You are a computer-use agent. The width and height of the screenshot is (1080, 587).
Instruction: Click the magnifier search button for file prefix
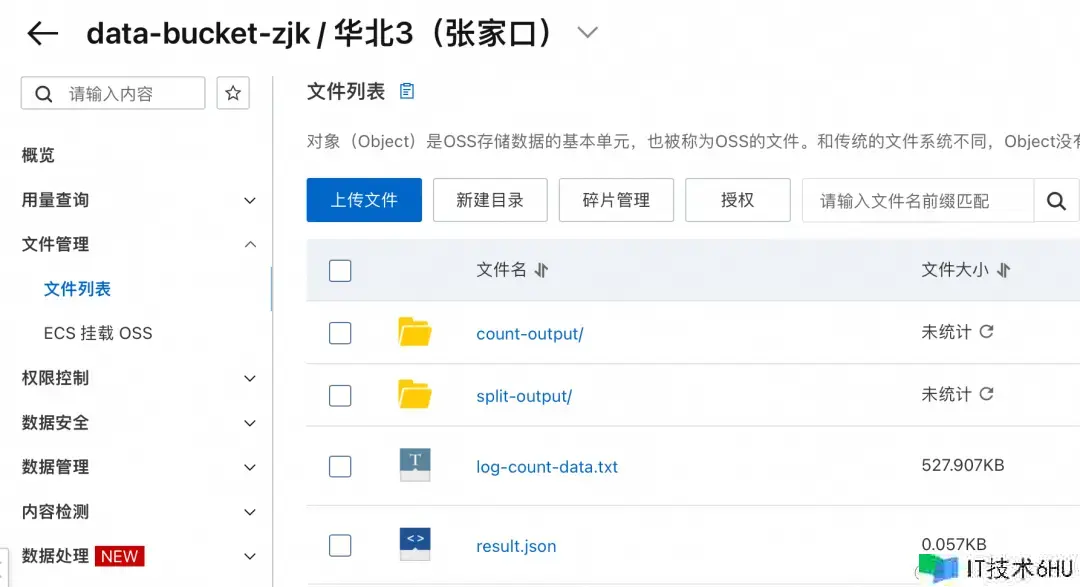[x=1056, y=201]
